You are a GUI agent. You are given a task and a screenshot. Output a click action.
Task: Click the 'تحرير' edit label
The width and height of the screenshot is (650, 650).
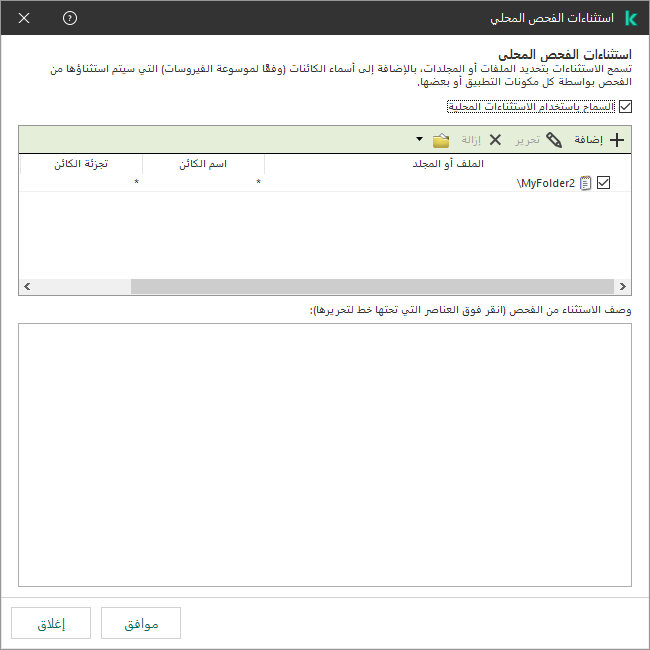coord(527,140)
